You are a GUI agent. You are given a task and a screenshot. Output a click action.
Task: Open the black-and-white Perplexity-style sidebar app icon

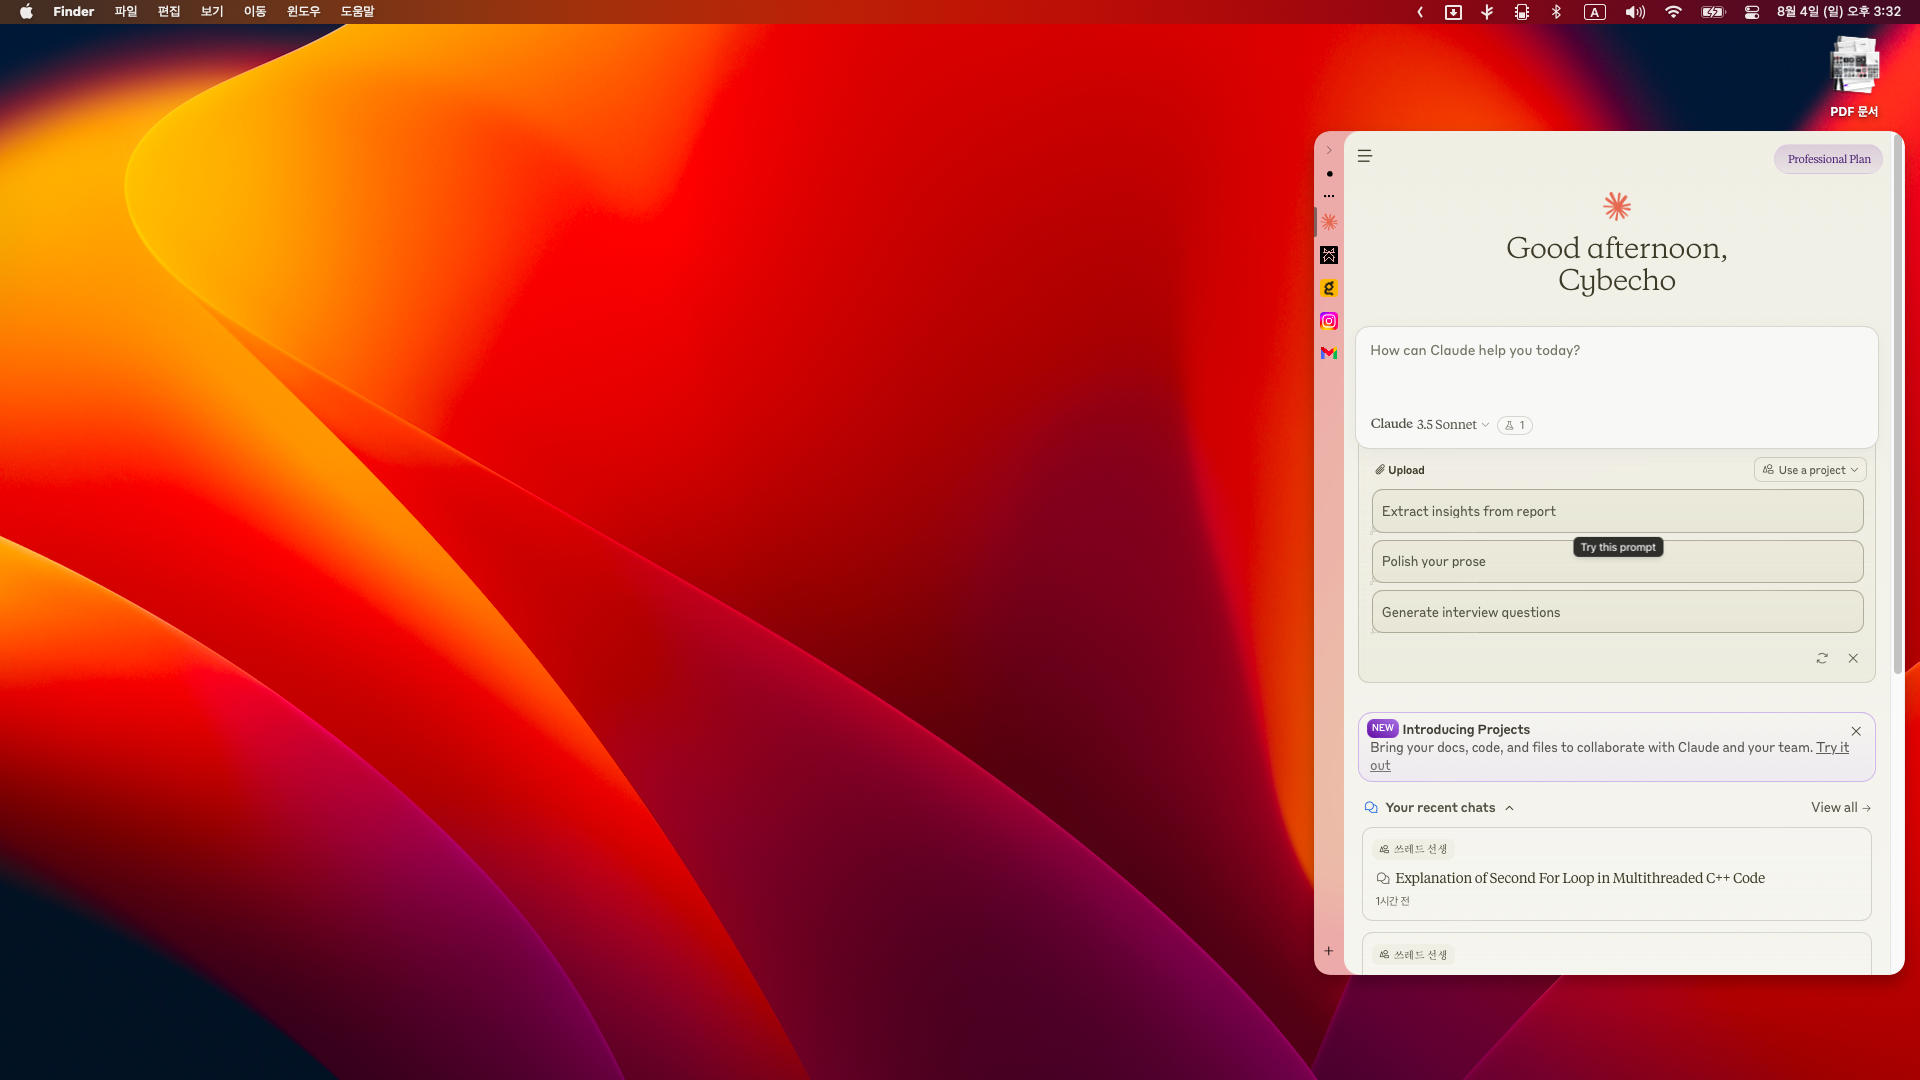click(1329, 255)
